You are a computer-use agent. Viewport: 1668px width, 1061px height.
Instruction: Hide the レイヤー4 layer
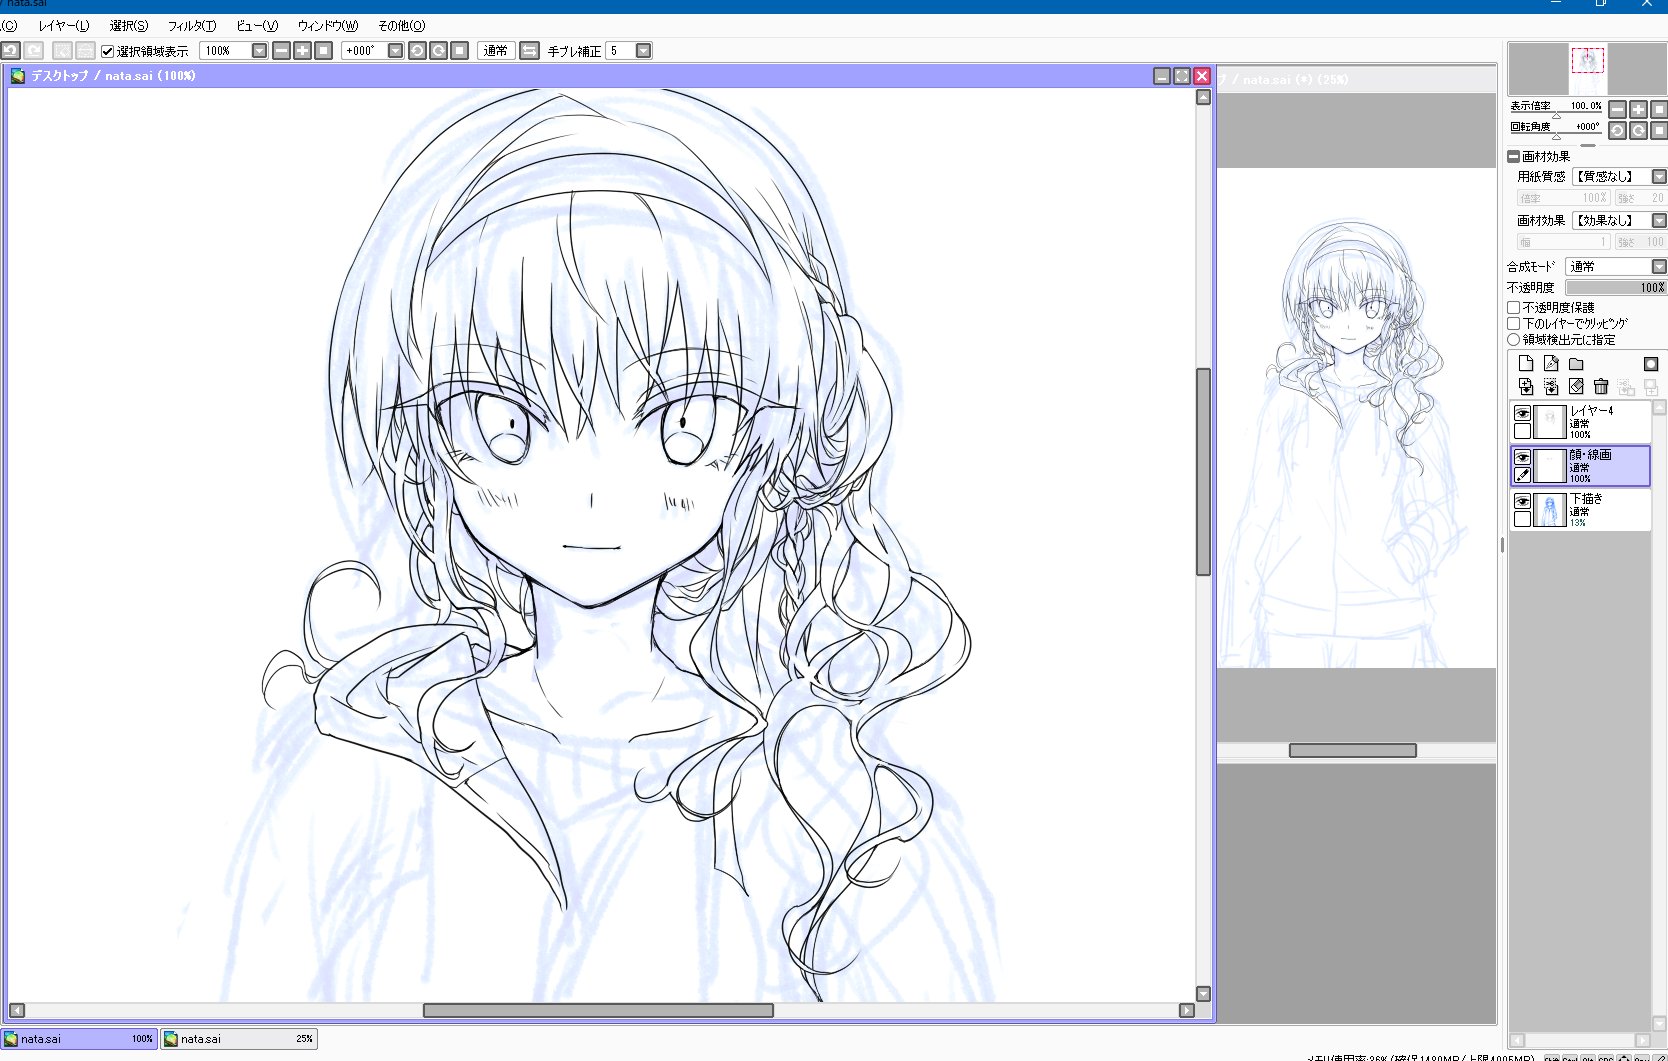pyautogui.click(x=1522, y=413)
